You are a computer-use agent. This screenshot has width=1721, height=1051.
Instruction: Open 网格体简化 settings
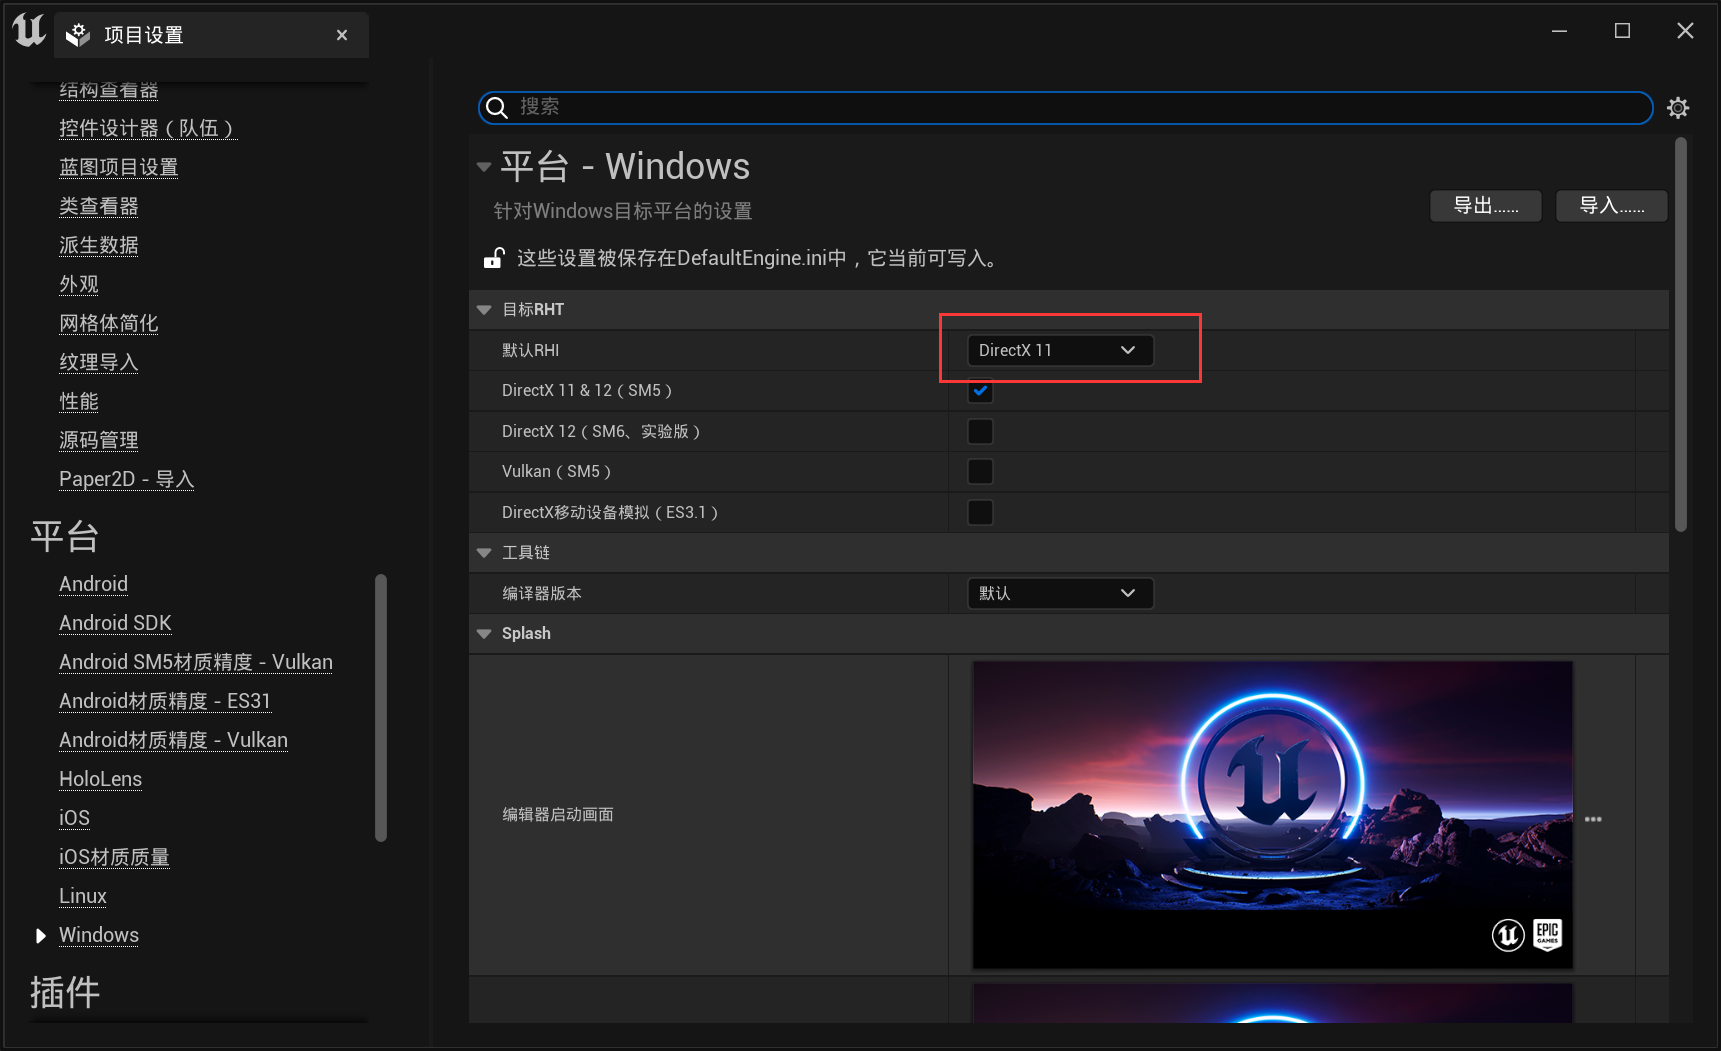tap(108, 323)
